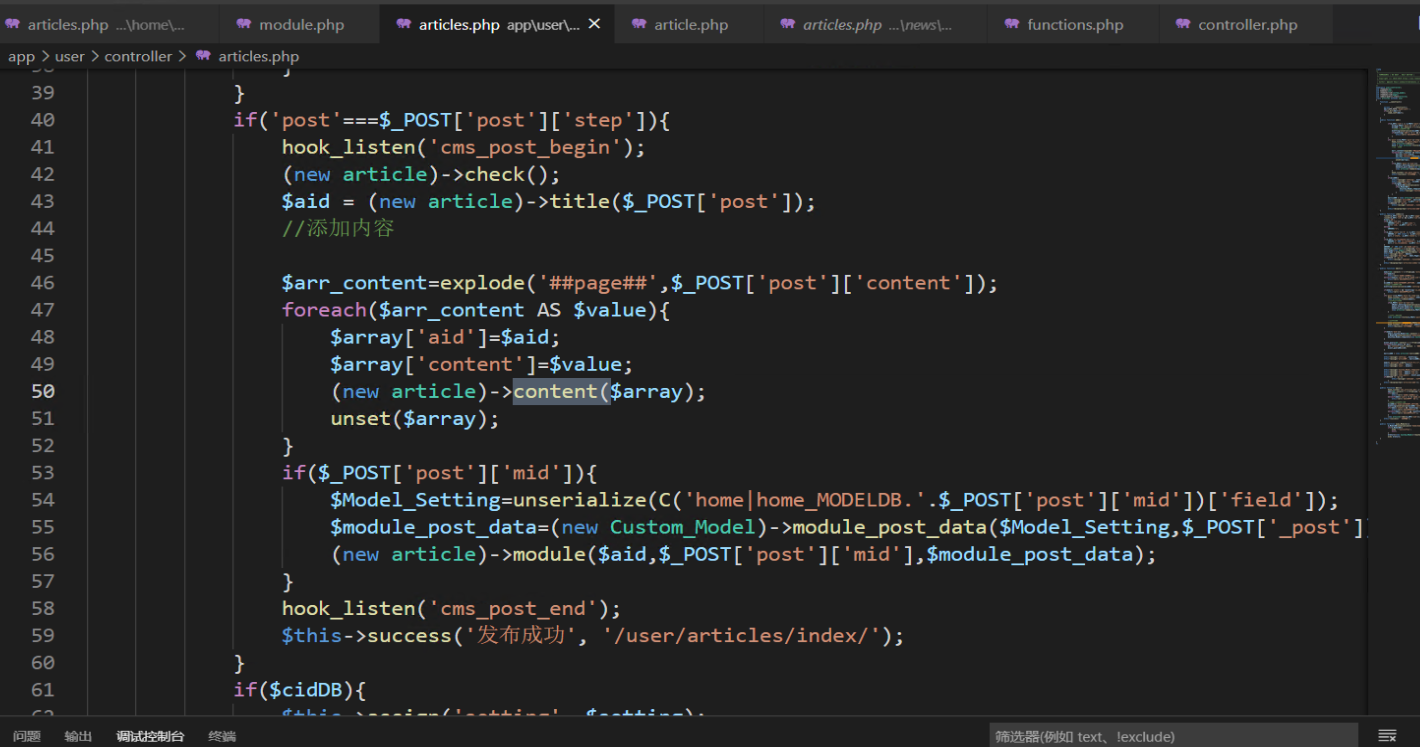Click 'Custom_Model' on line 55
Screen dimensions: 1420x747
pos(683,527)
